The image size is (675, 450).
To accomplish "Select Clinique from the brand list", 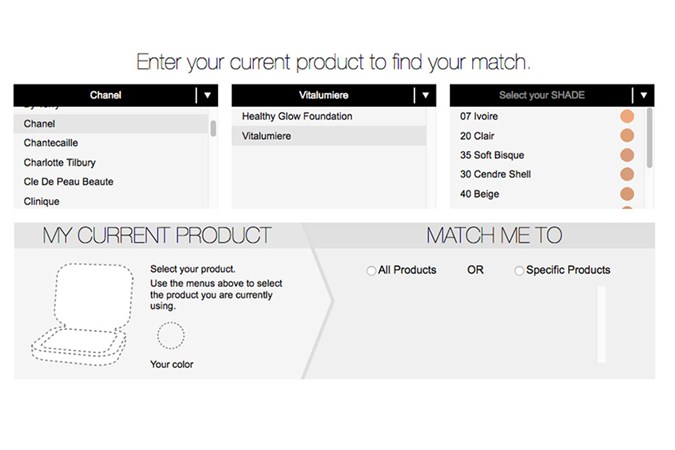I will pos(42,201).
